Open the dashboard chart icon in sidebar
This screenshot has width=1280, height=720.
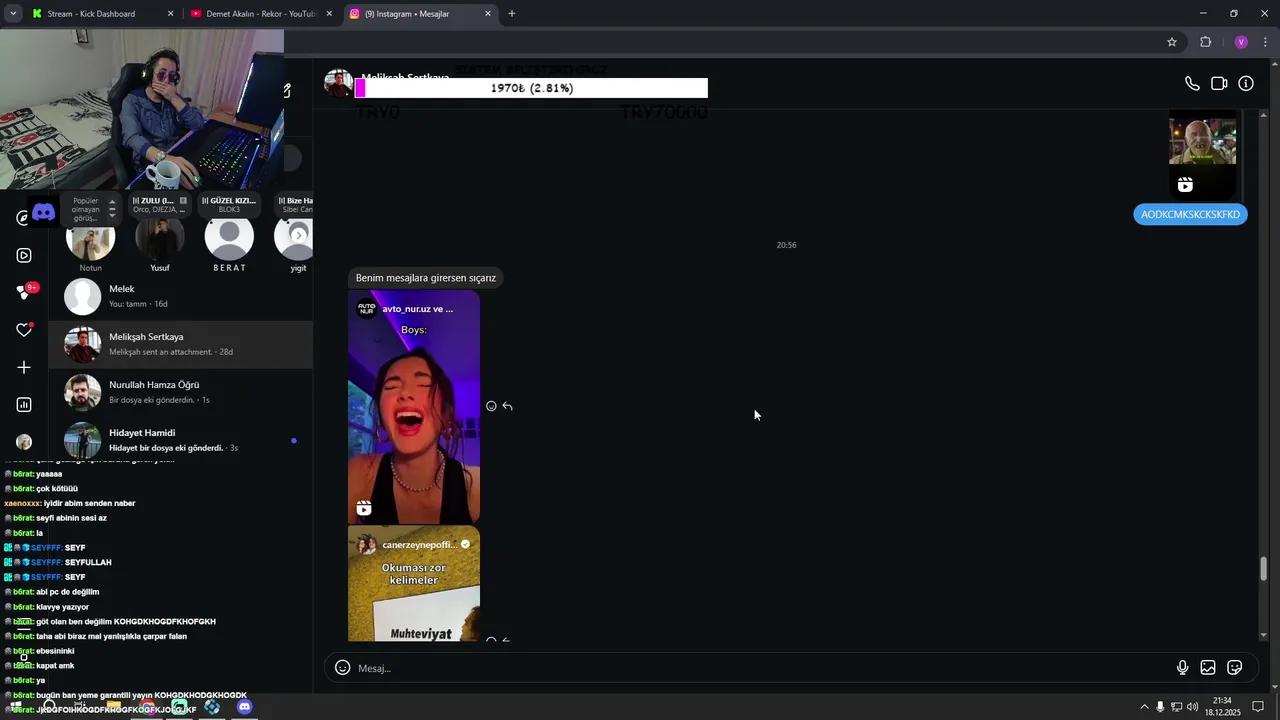click(24, 405)
